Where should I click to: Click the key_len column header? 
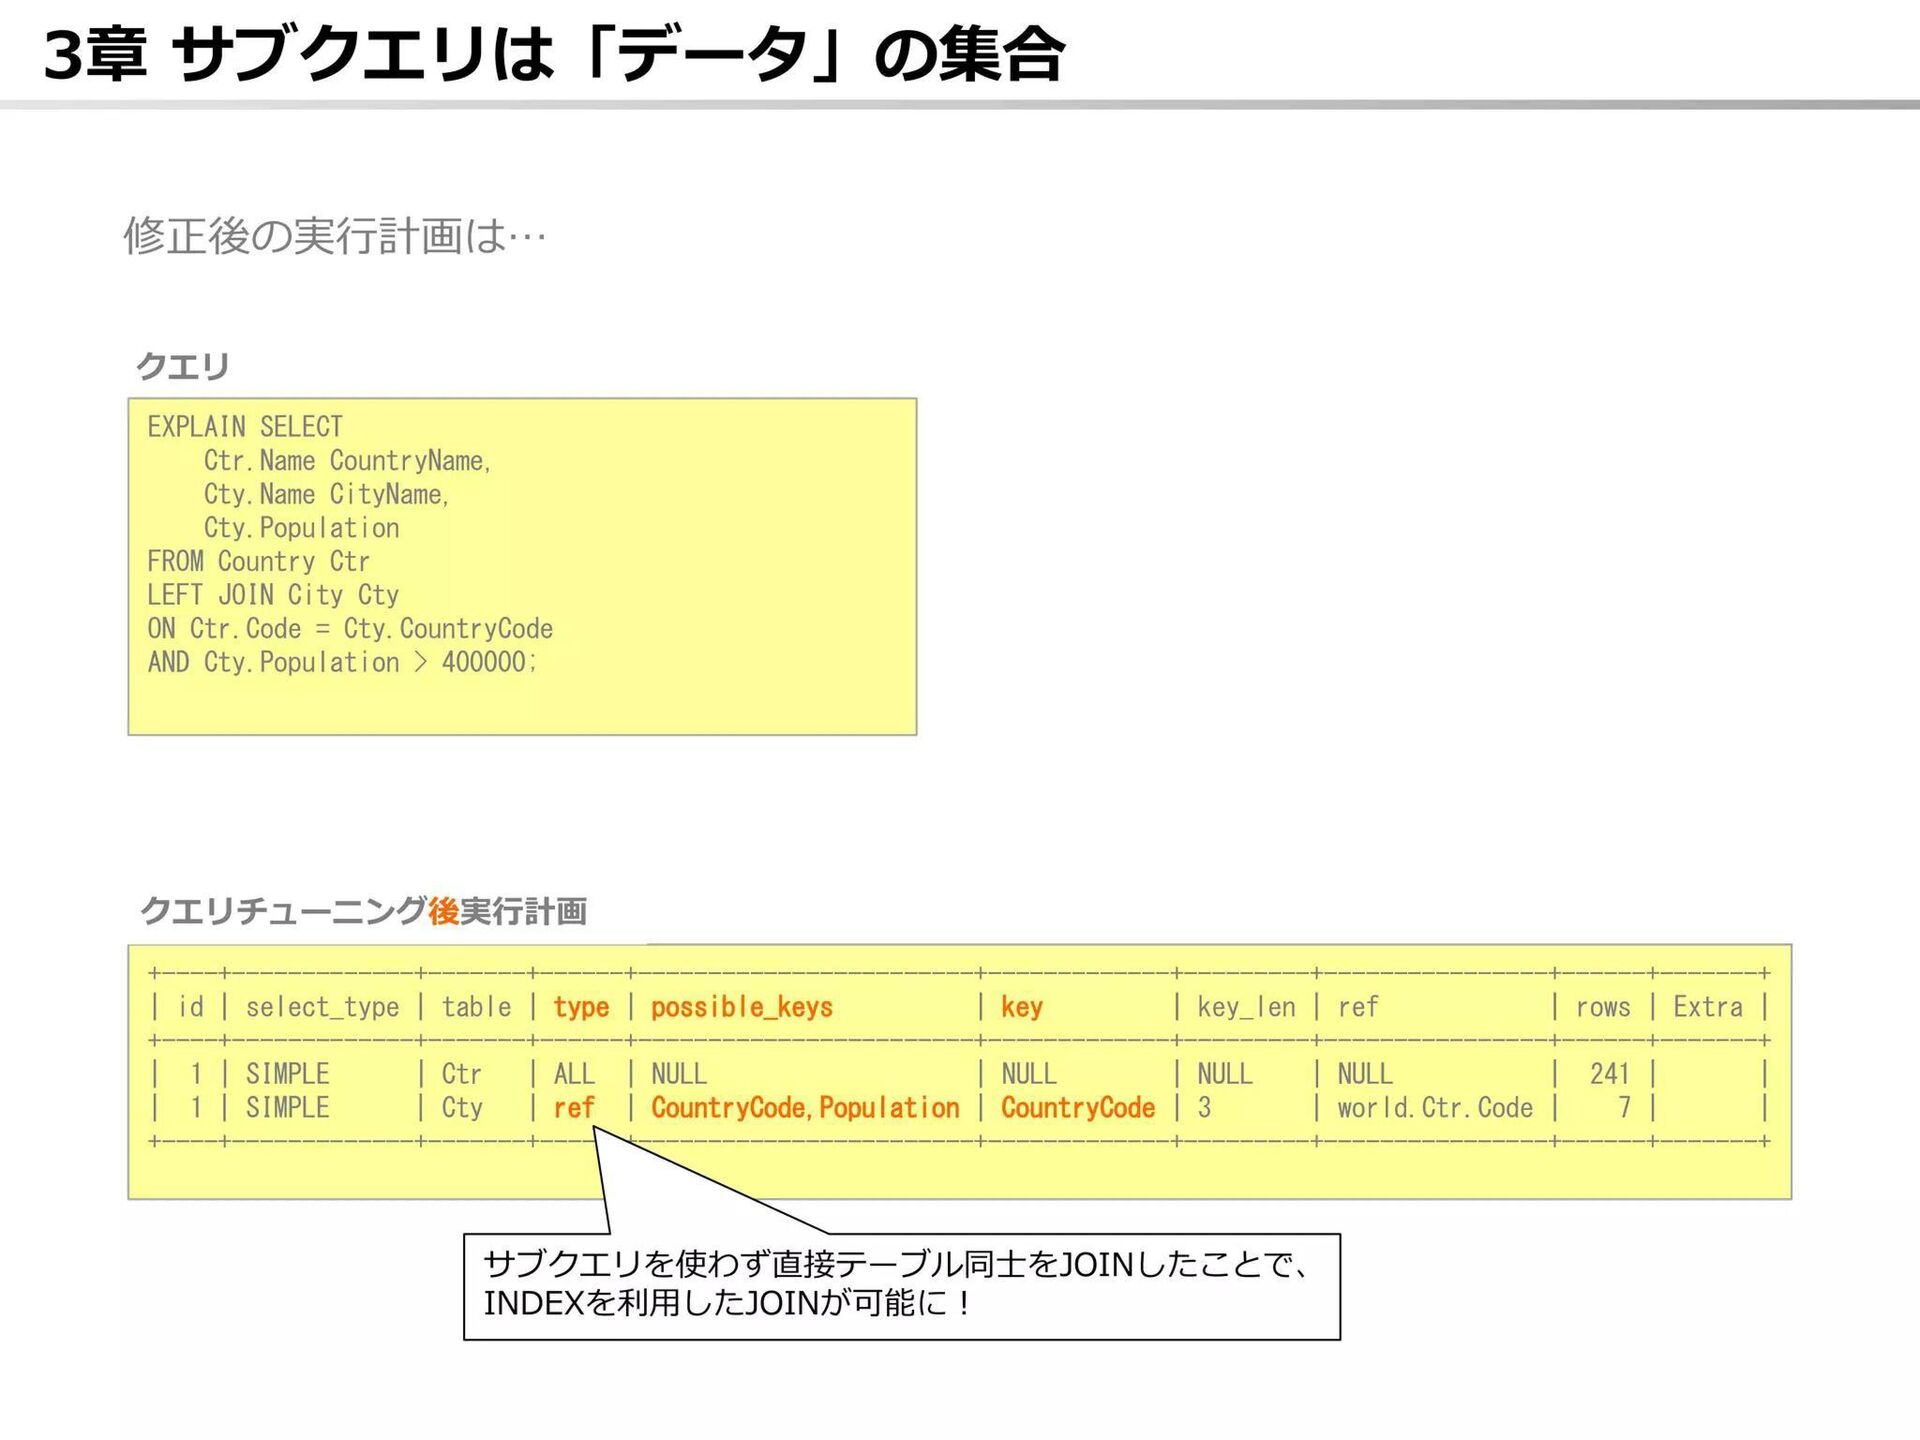1246,1007
